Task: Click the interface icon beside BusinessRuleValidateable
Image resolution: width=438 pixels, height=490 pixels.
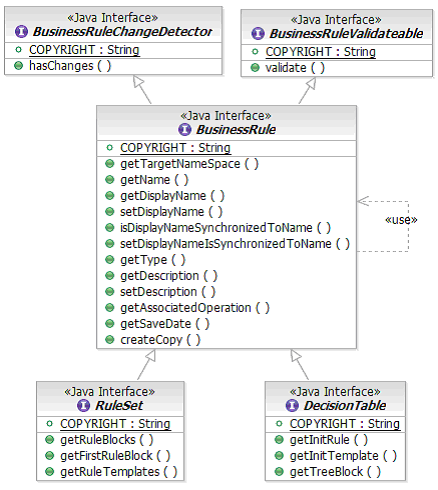Action: 258,33
